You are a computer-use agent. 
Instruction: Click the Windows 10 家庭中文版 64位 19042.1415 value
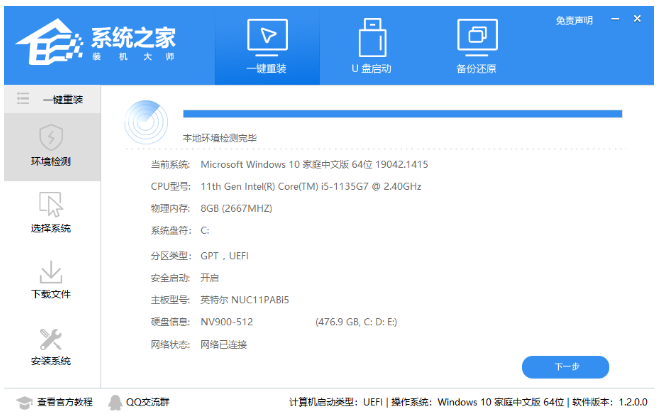tap(314, 164)
